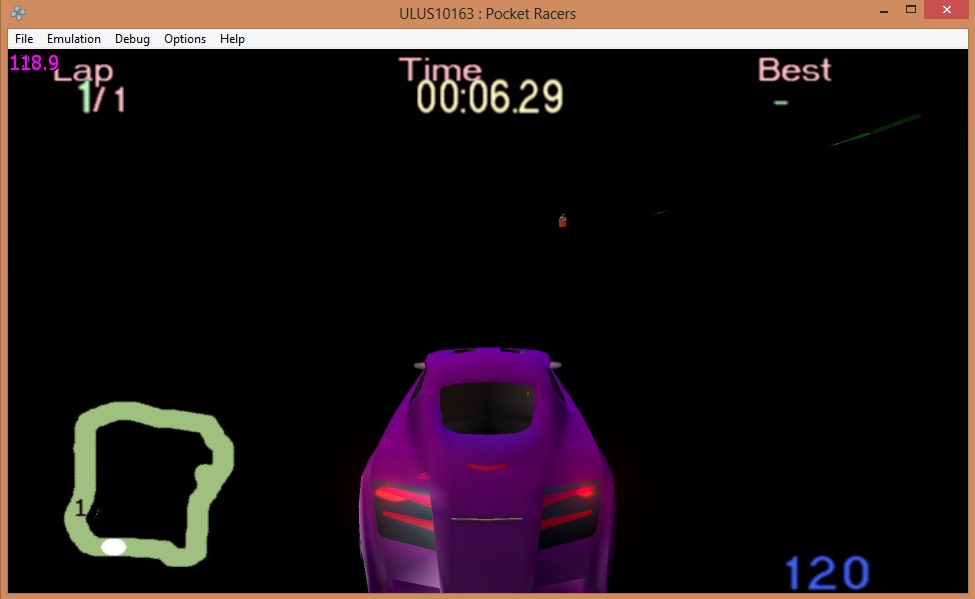
Task: Open the Debug menu
Action: click(x=132, y=39)
